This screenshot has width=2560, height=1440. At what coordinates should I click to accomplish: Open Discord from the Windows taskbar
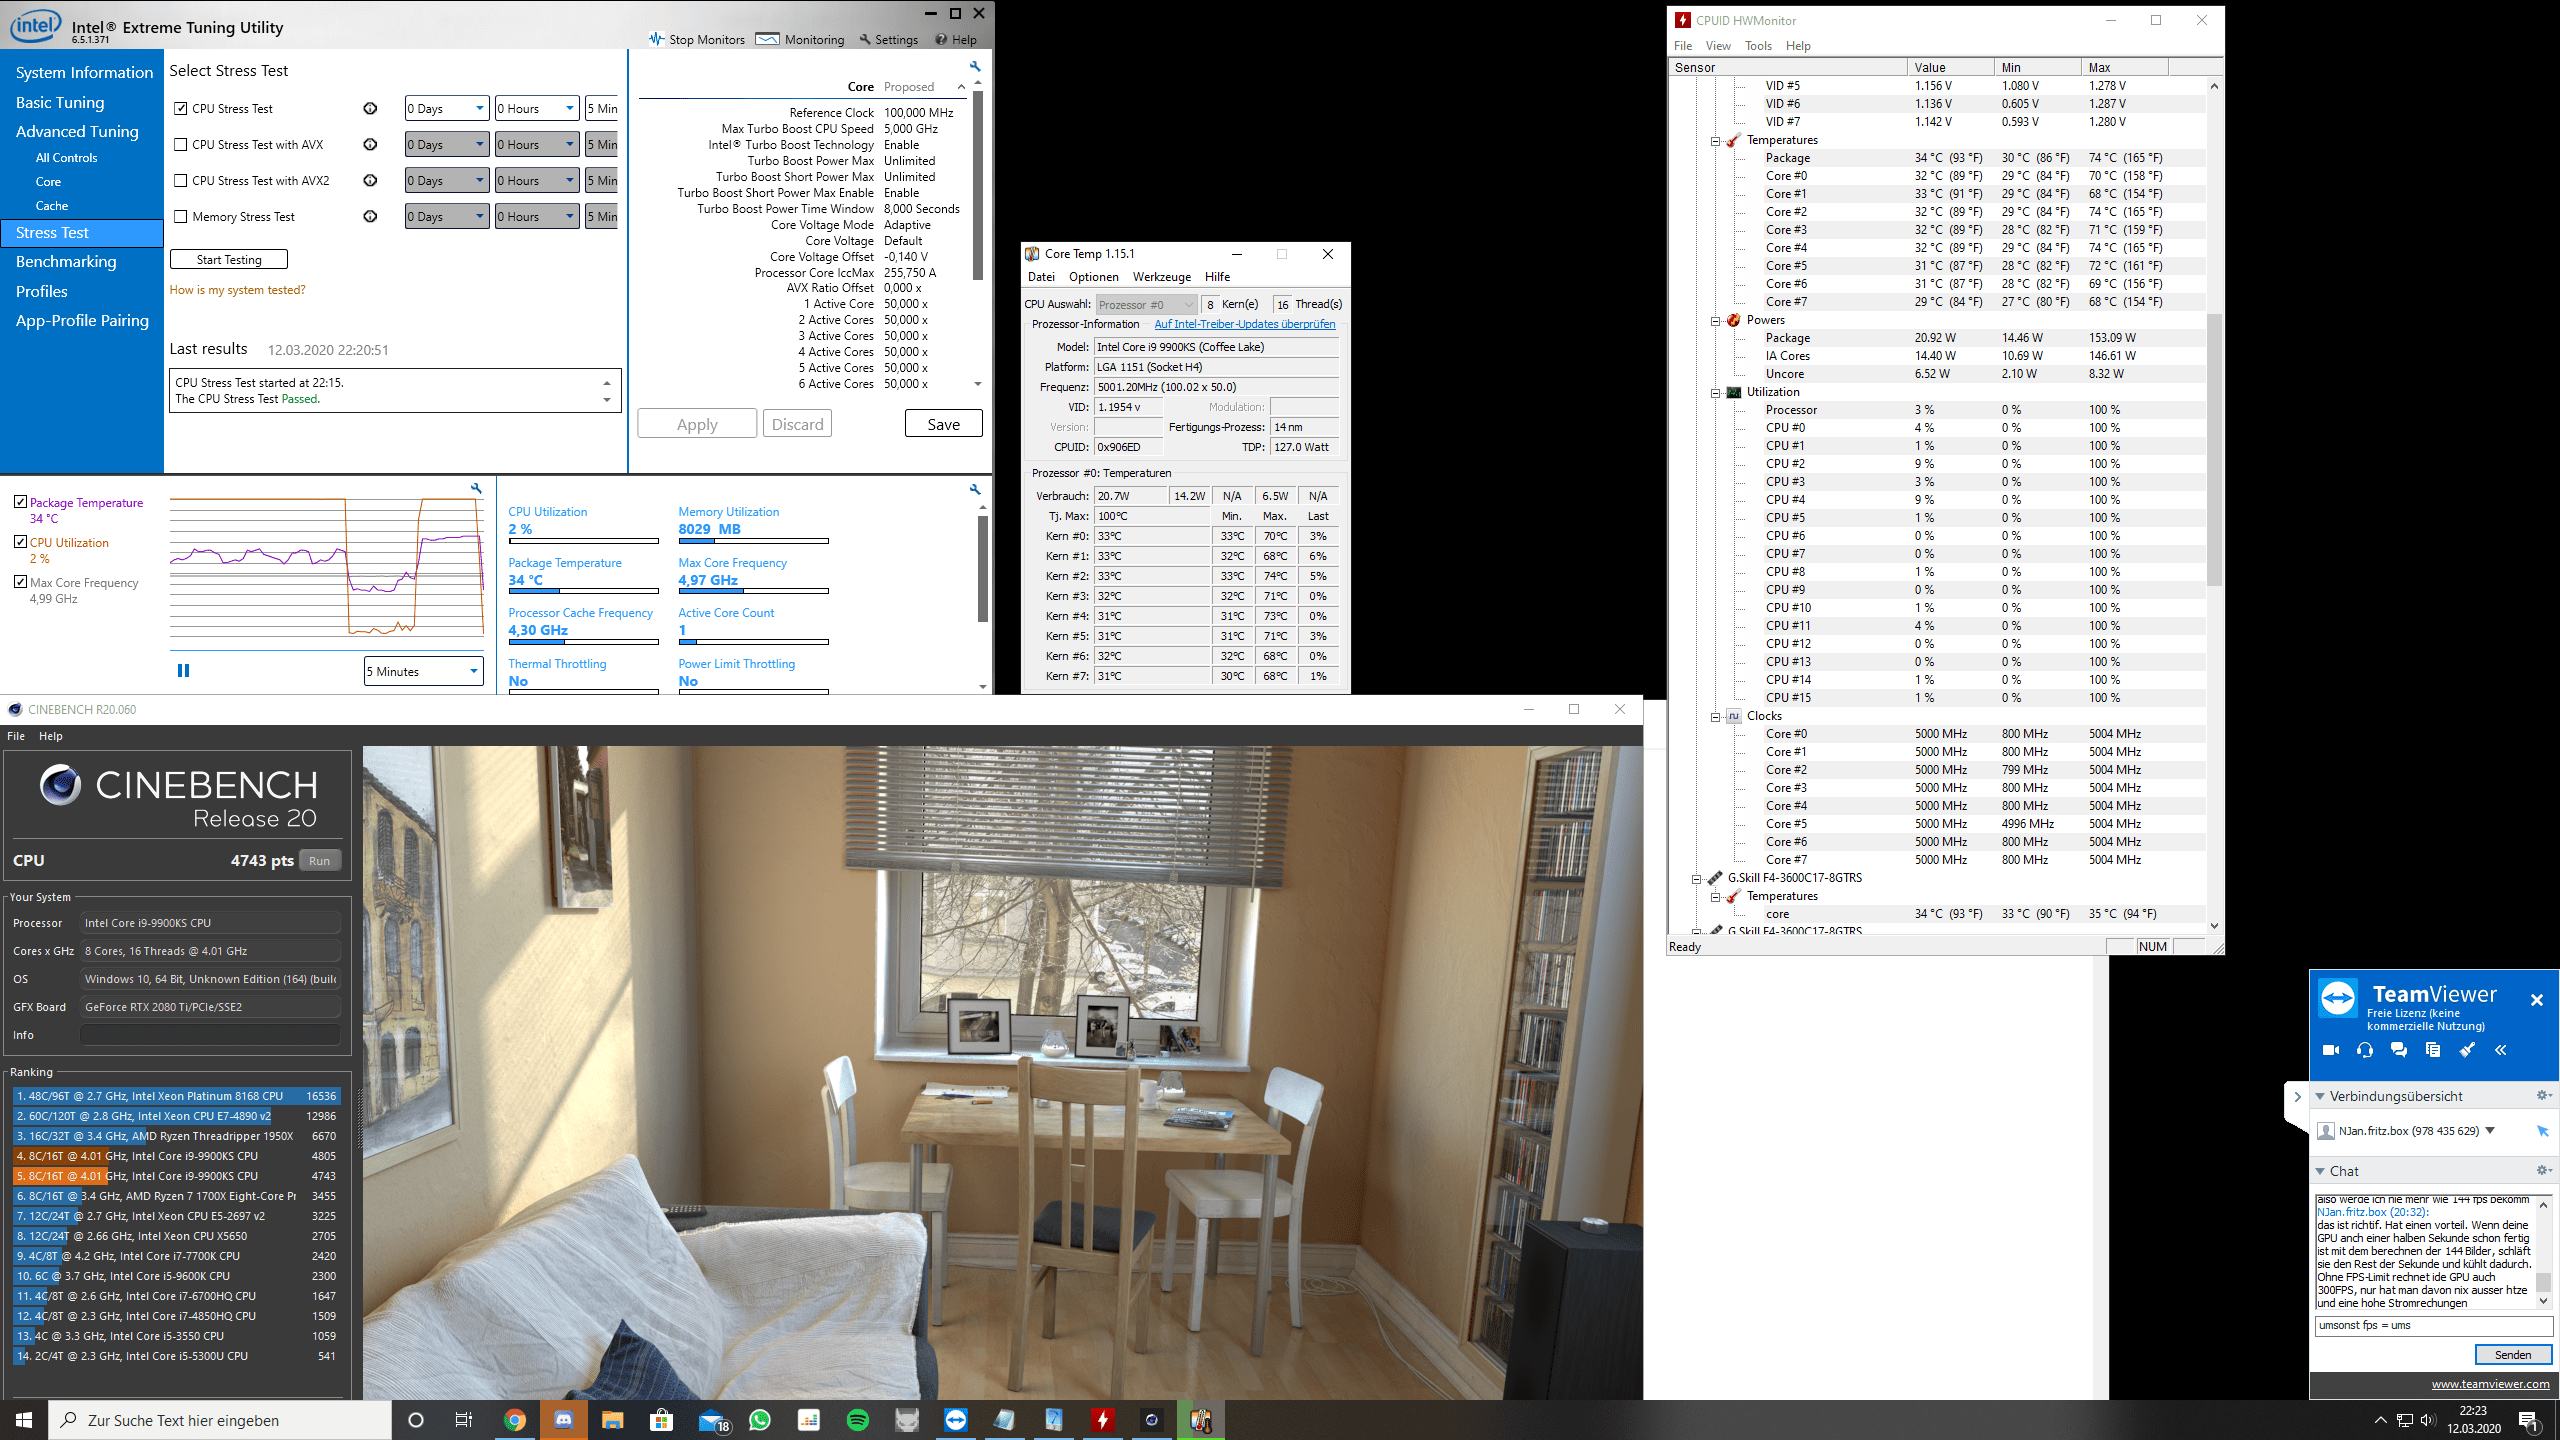click(563, 1420)
